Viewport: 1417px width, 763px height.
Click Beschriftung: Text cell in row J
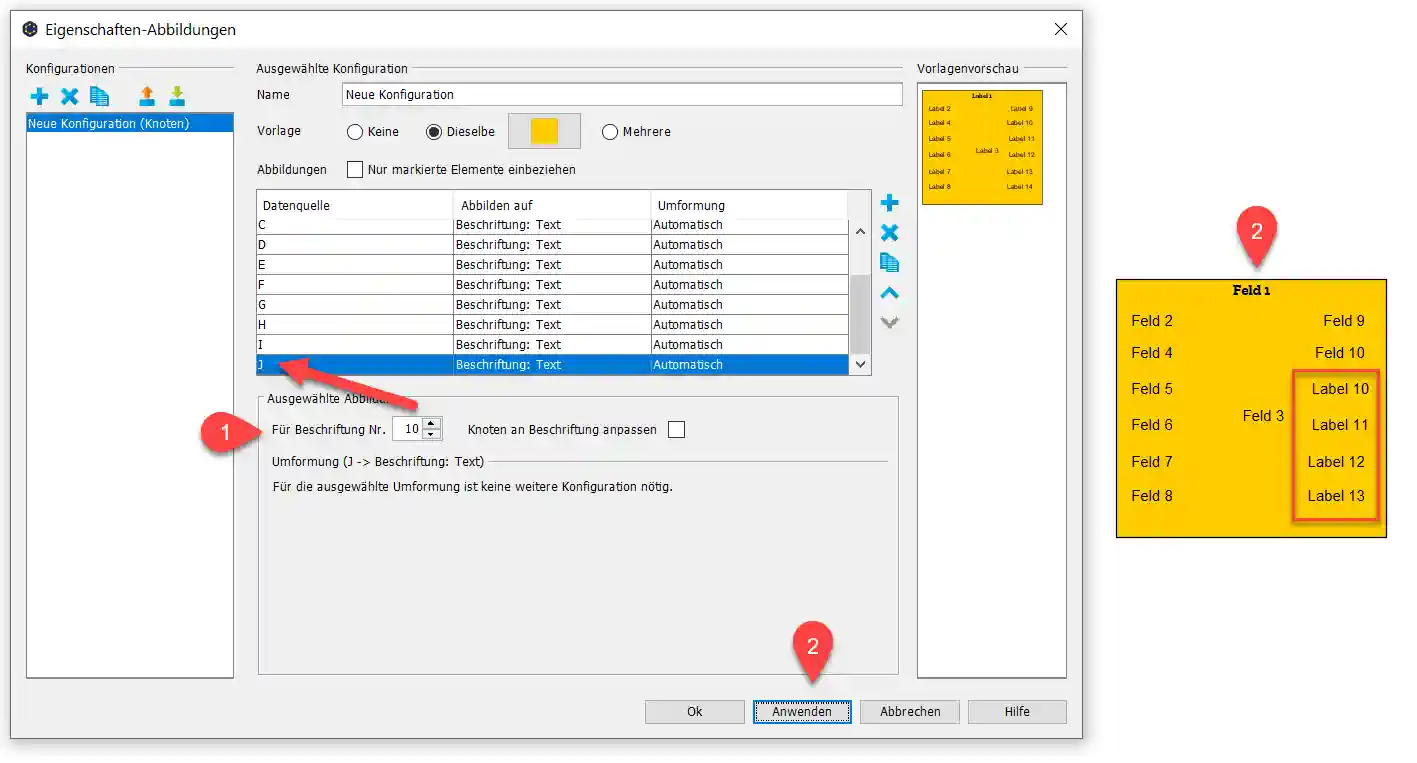[x=552, y=365]
